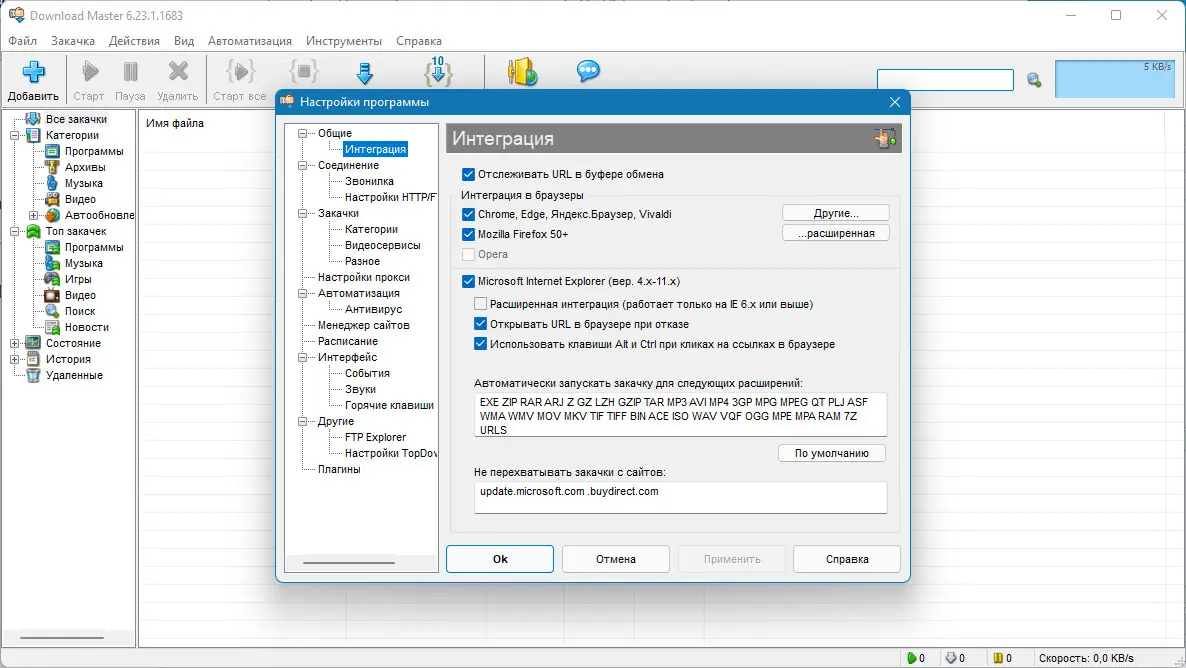Click the hand icon in Интеграция header
This screenshot has width=1186, height=668.
[884, 138]
